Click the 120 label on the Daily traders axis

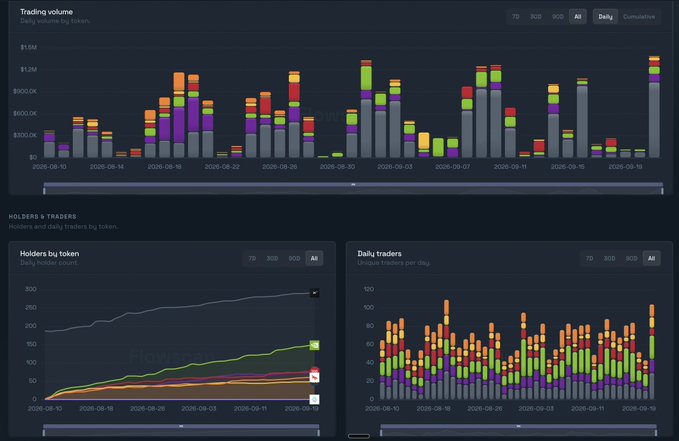369,289
